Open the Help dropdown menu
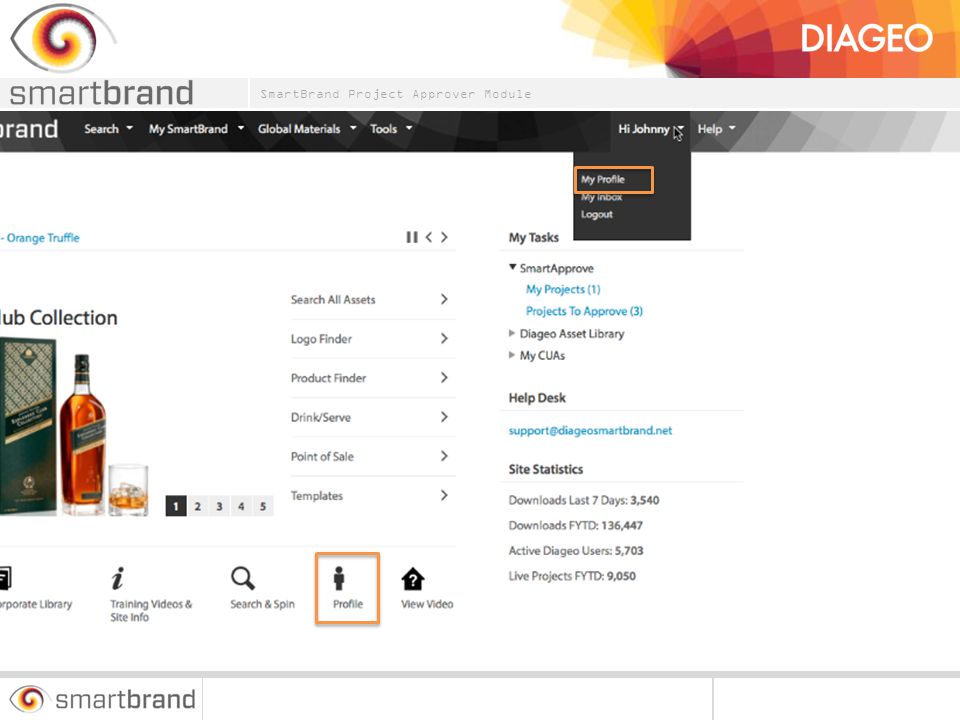The height and width of the screenshot is (720, 960). click(x=716, y=129)
